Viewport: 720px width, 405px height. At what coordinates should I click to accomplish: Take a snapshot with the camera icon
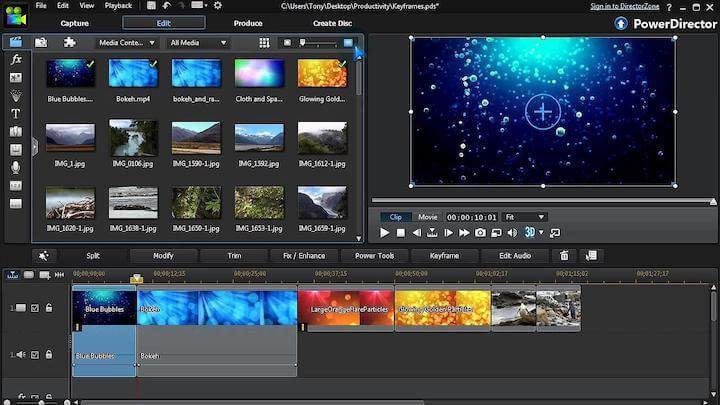point(480,233)
